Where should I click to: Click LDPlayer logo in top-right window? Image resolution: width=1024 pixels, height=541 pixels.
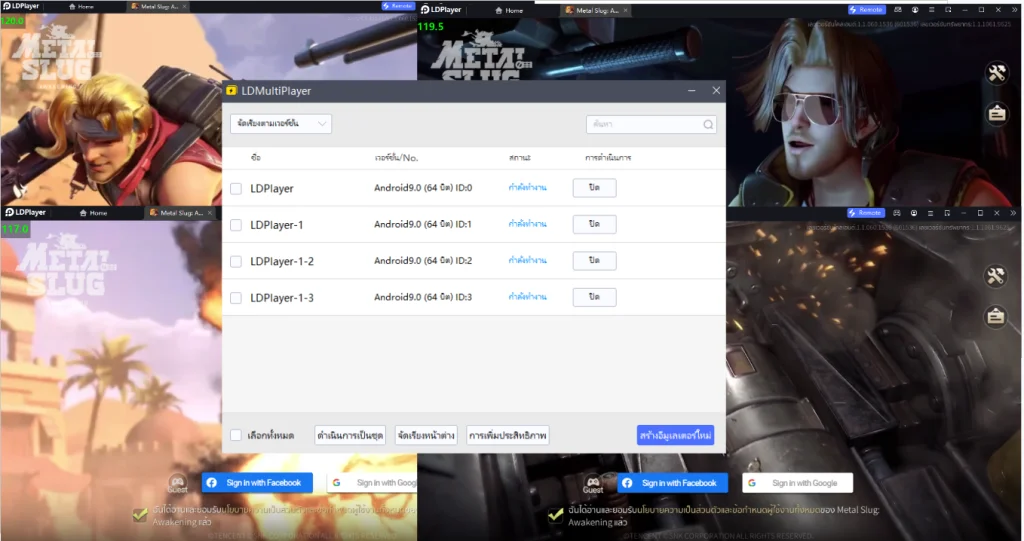[x=441, y=10]
